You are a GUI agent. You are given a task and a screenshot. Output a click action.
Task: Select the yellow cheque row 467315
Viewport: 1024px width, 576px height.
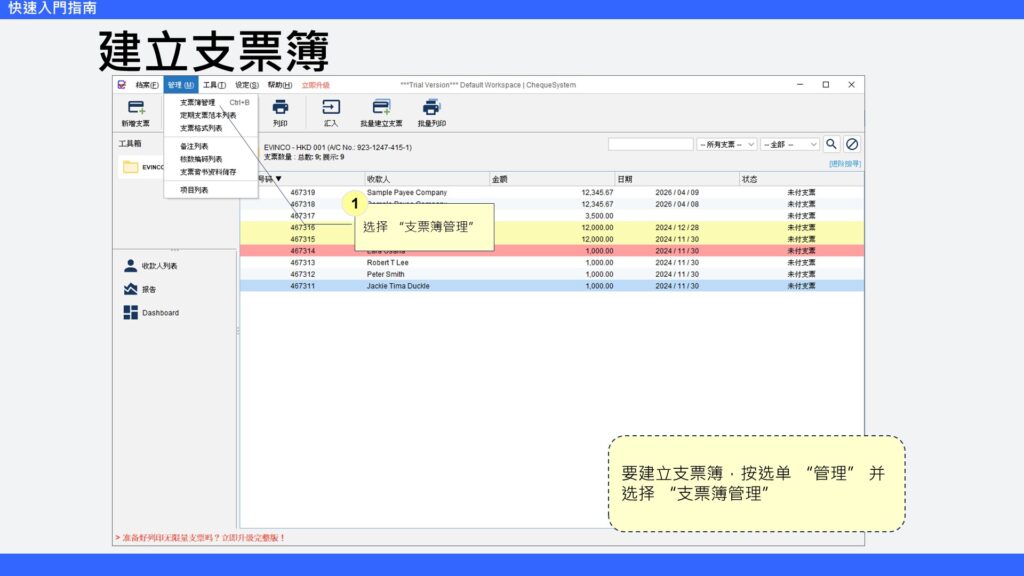[552, 240]
